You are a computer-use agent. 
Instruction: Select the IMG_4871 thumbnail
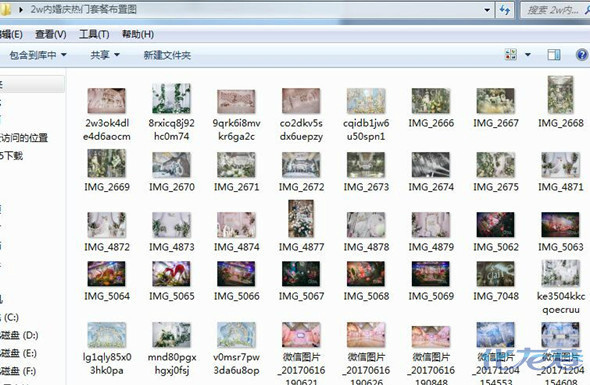pos(561,165)
